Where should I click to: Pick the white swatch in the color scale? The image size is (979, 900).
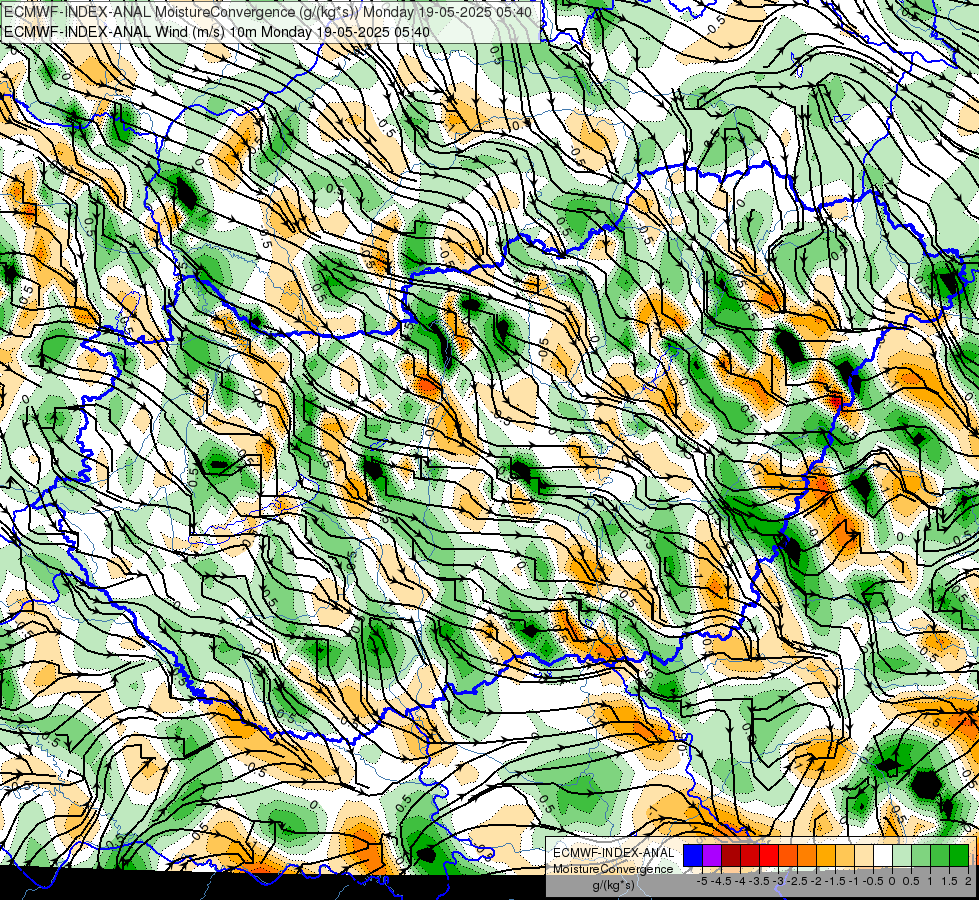pyautogui.click(x=883, y=855)
